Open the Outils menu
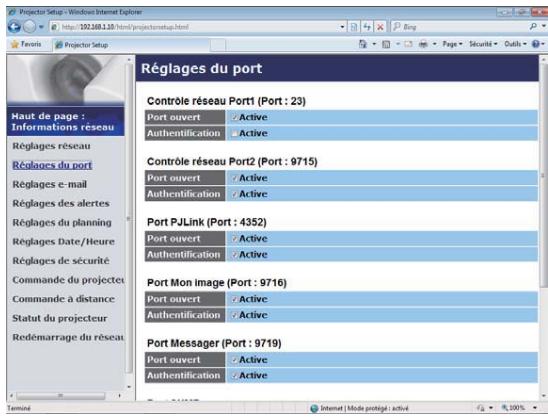548x418 pixels. (x=515, y=44)
